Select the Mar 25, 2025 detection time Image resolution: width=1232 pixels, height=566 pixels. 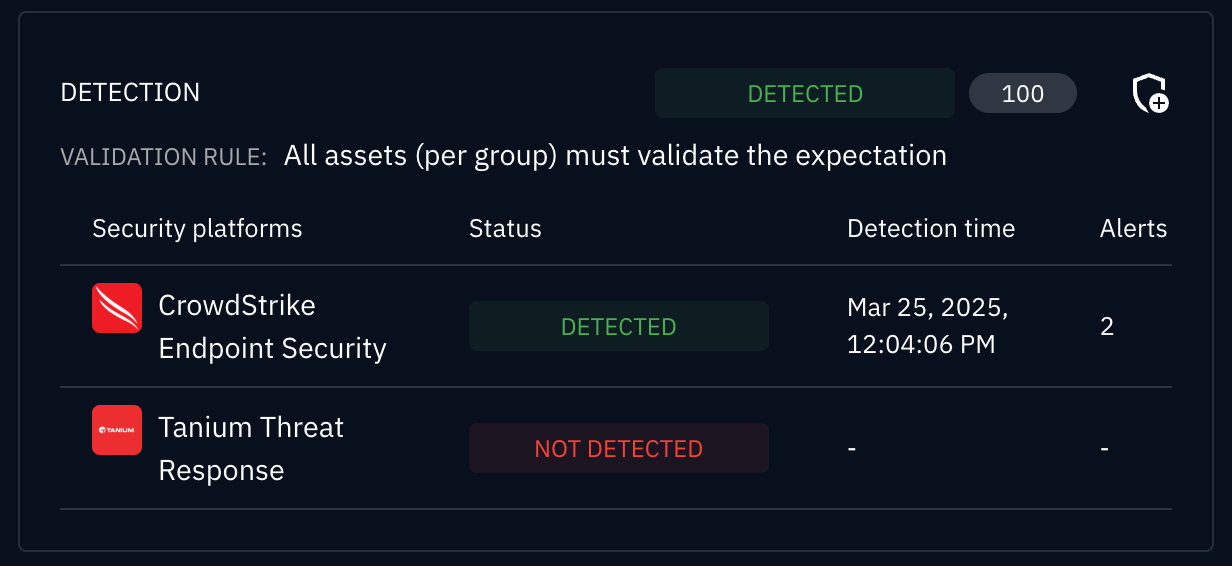(x=927, y=326)
